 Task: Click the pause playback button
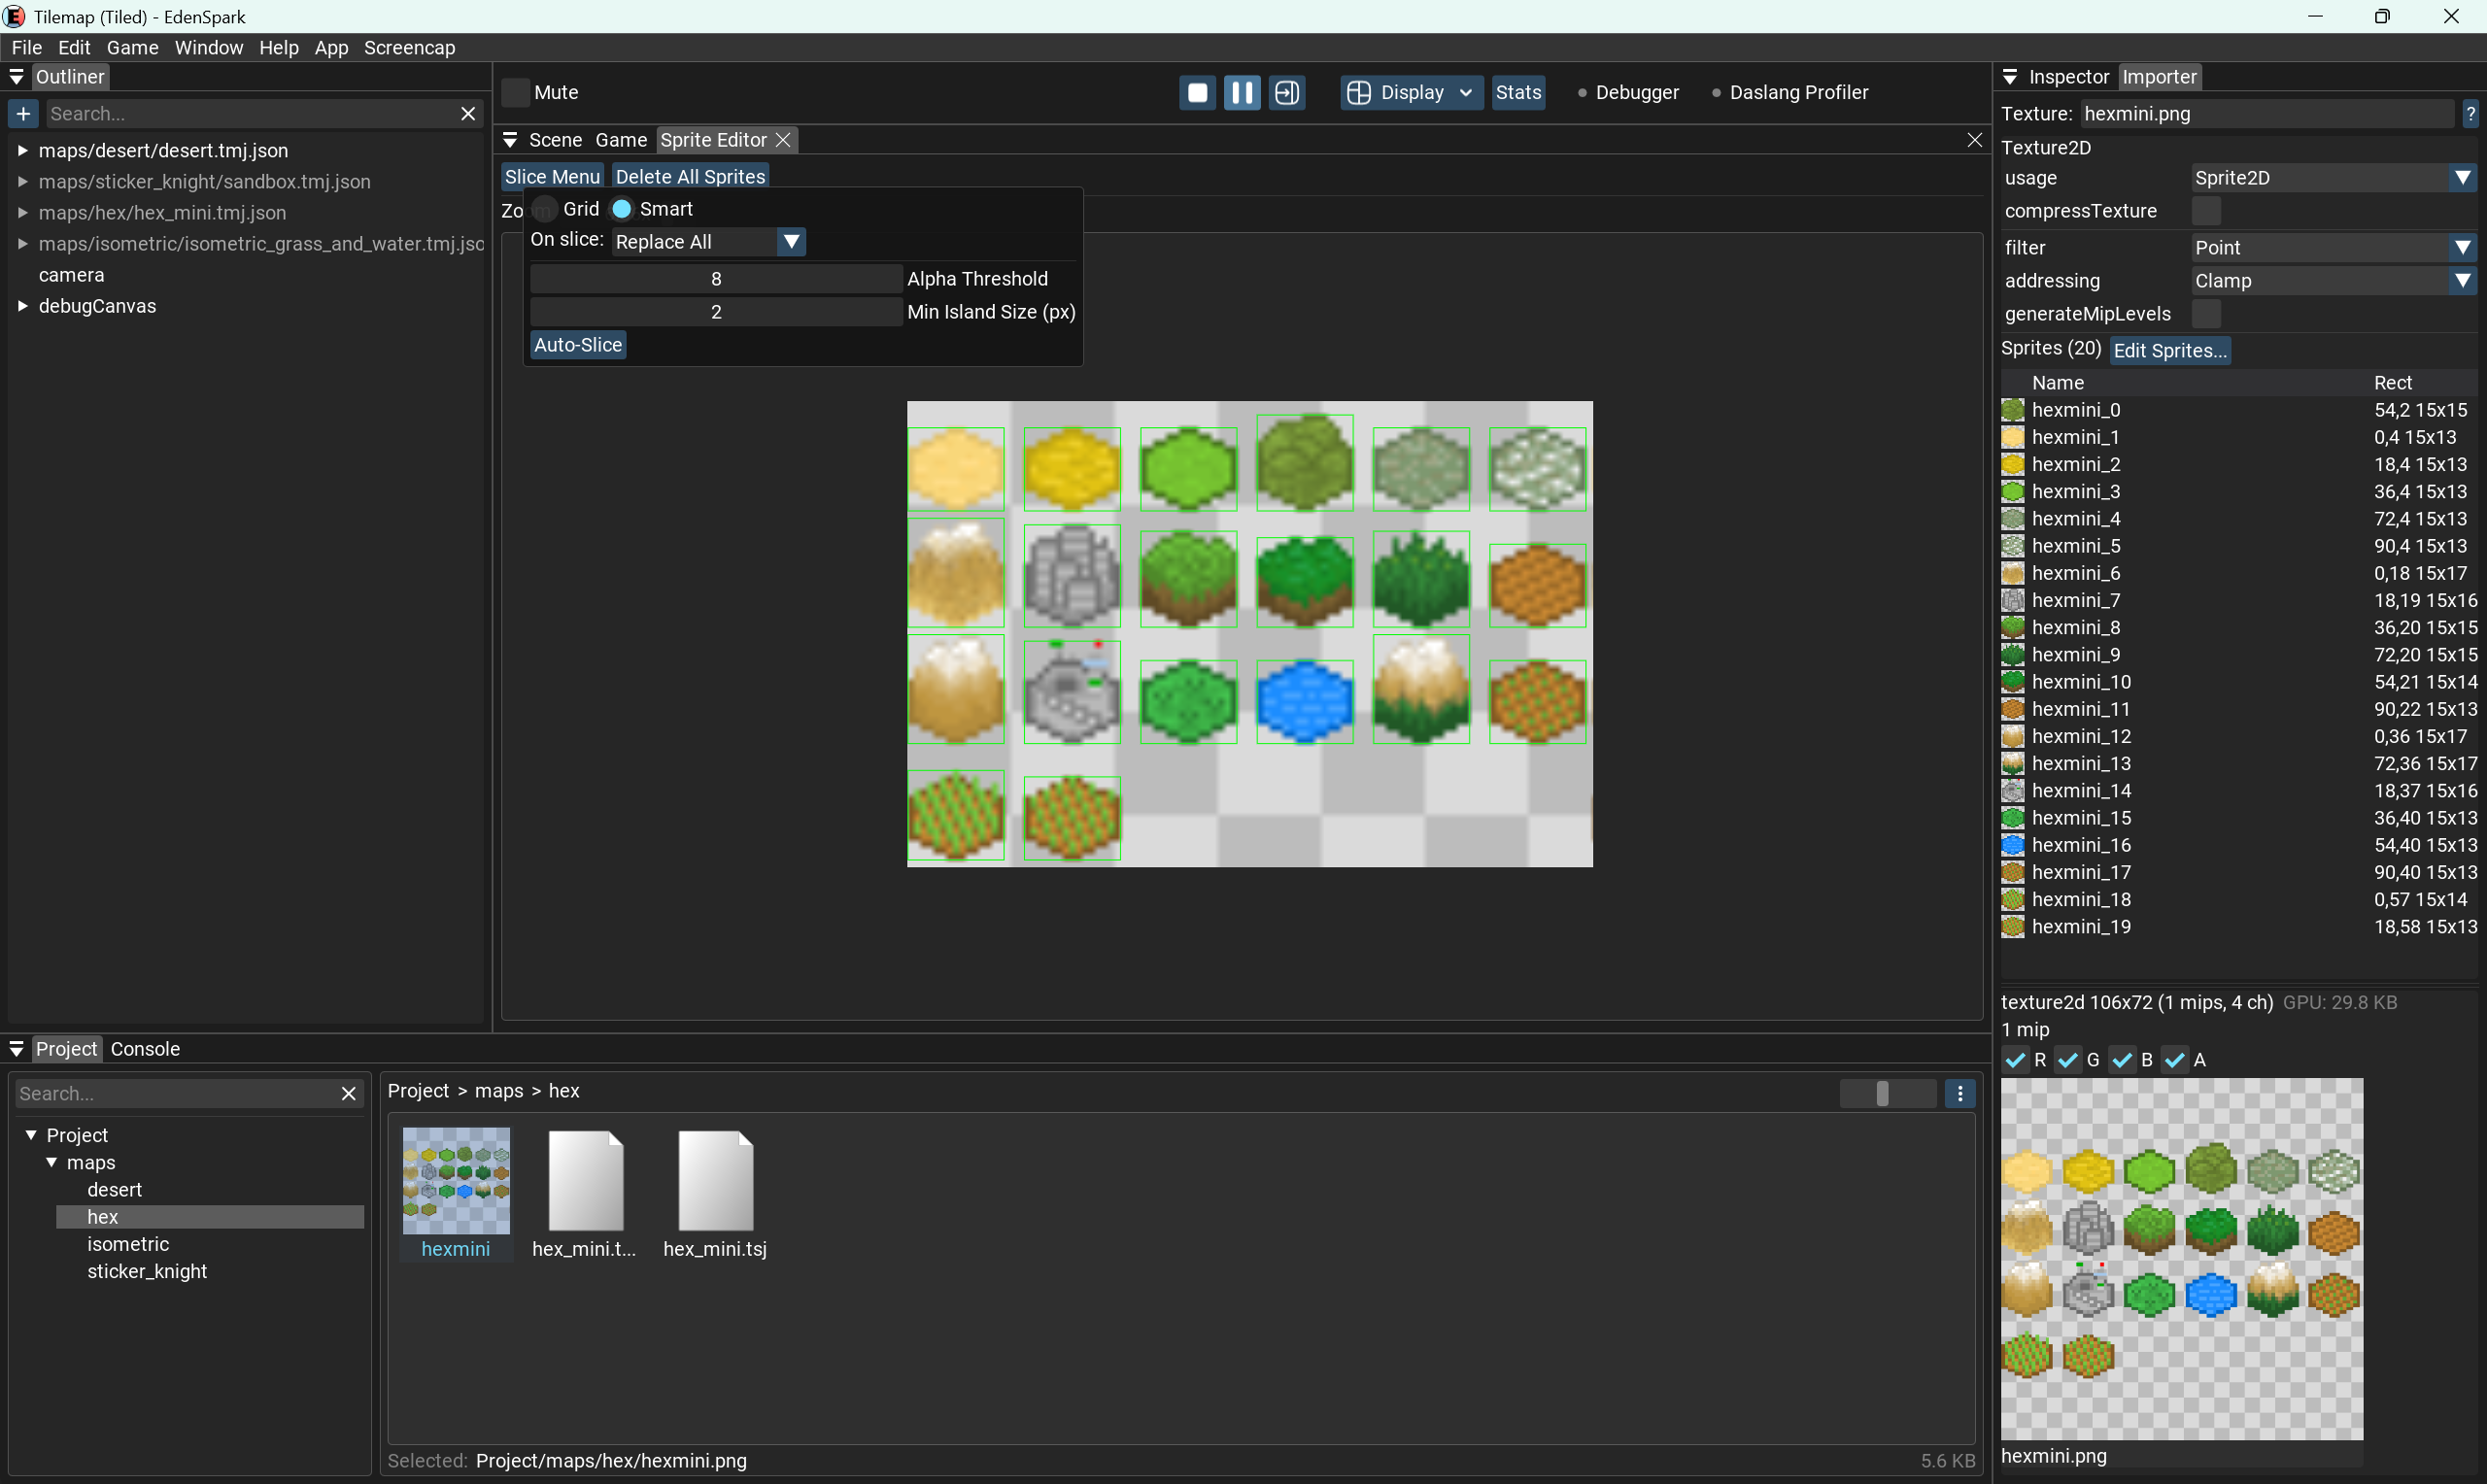[x=1242, y=93]
